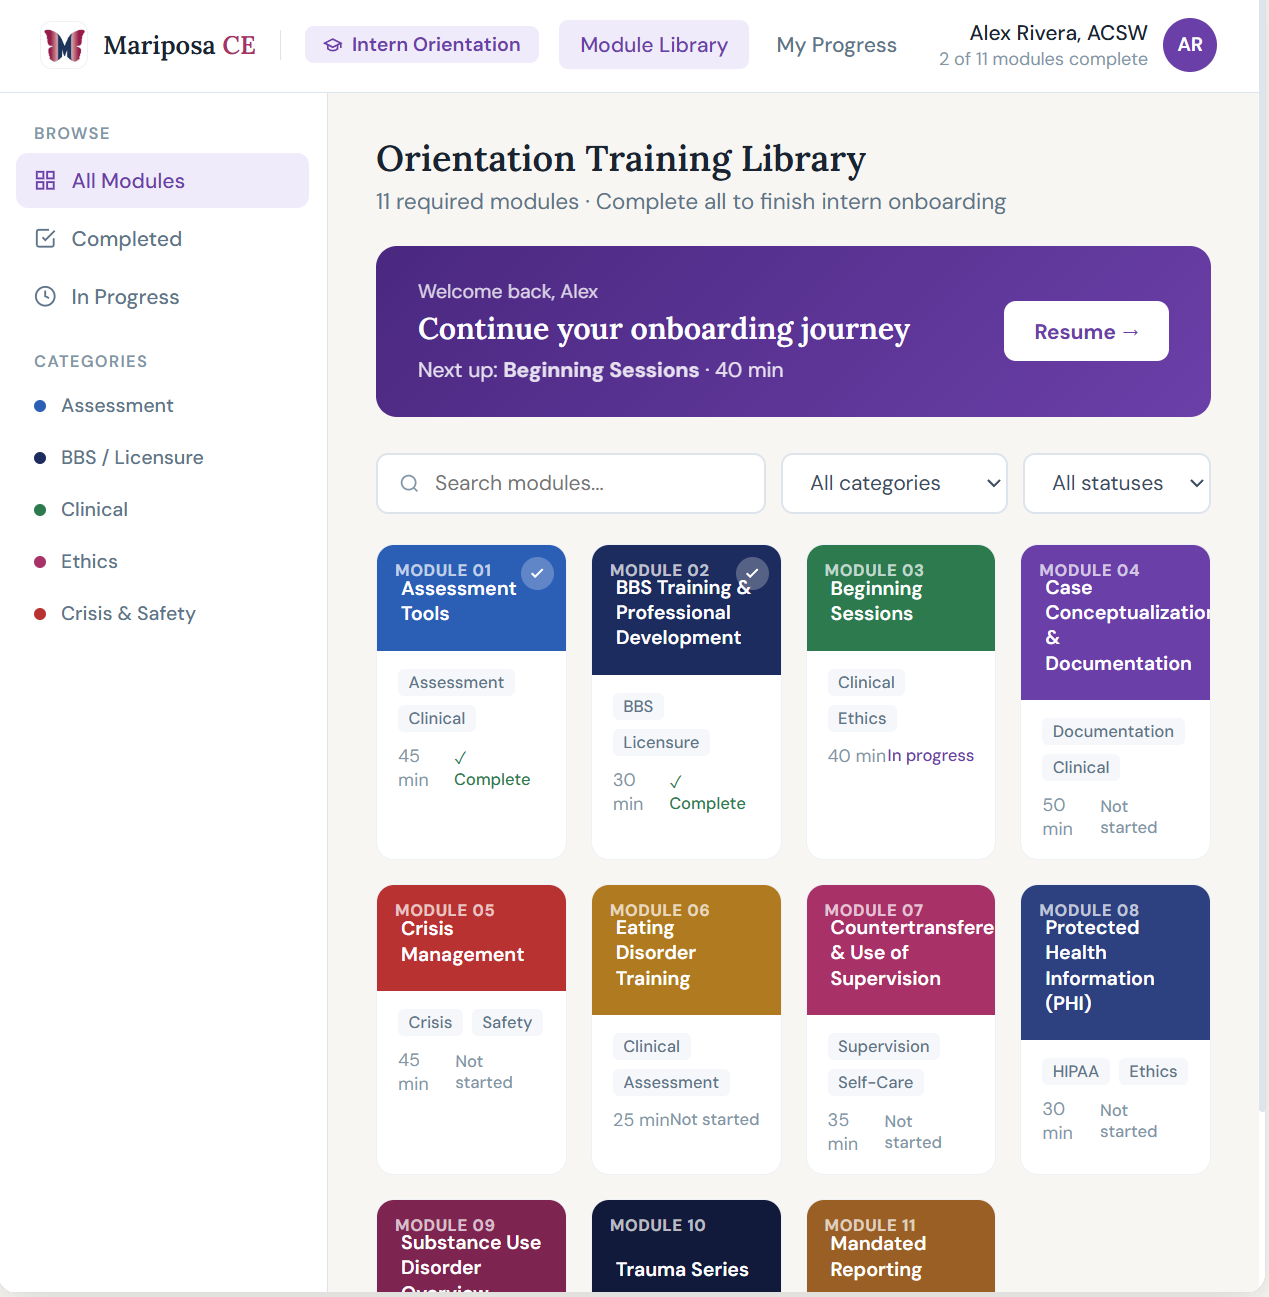This screenshot has width=1269, height=1297.
Task: Click the red dot next to Crisis & Safety
Action: click(40, 613)
